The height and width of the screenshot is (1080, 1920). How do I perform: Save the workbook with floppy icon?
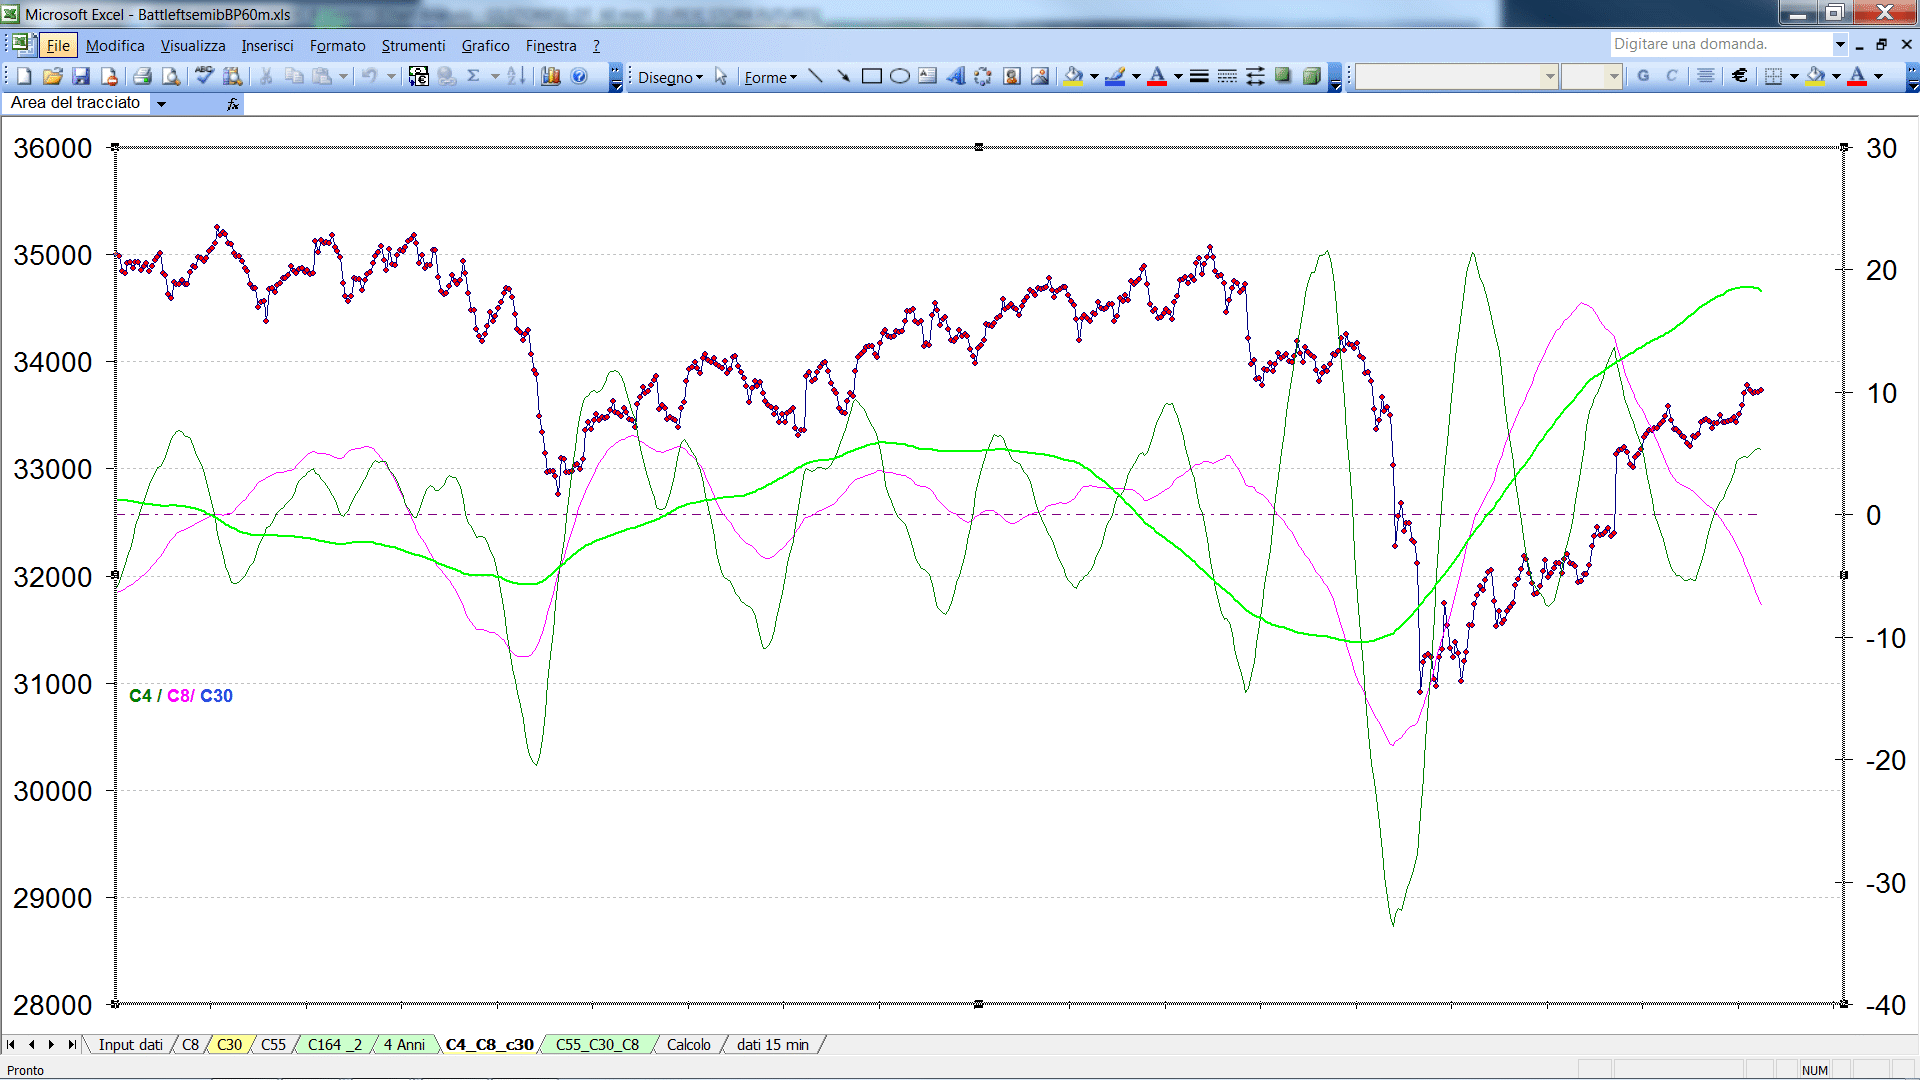81,76
